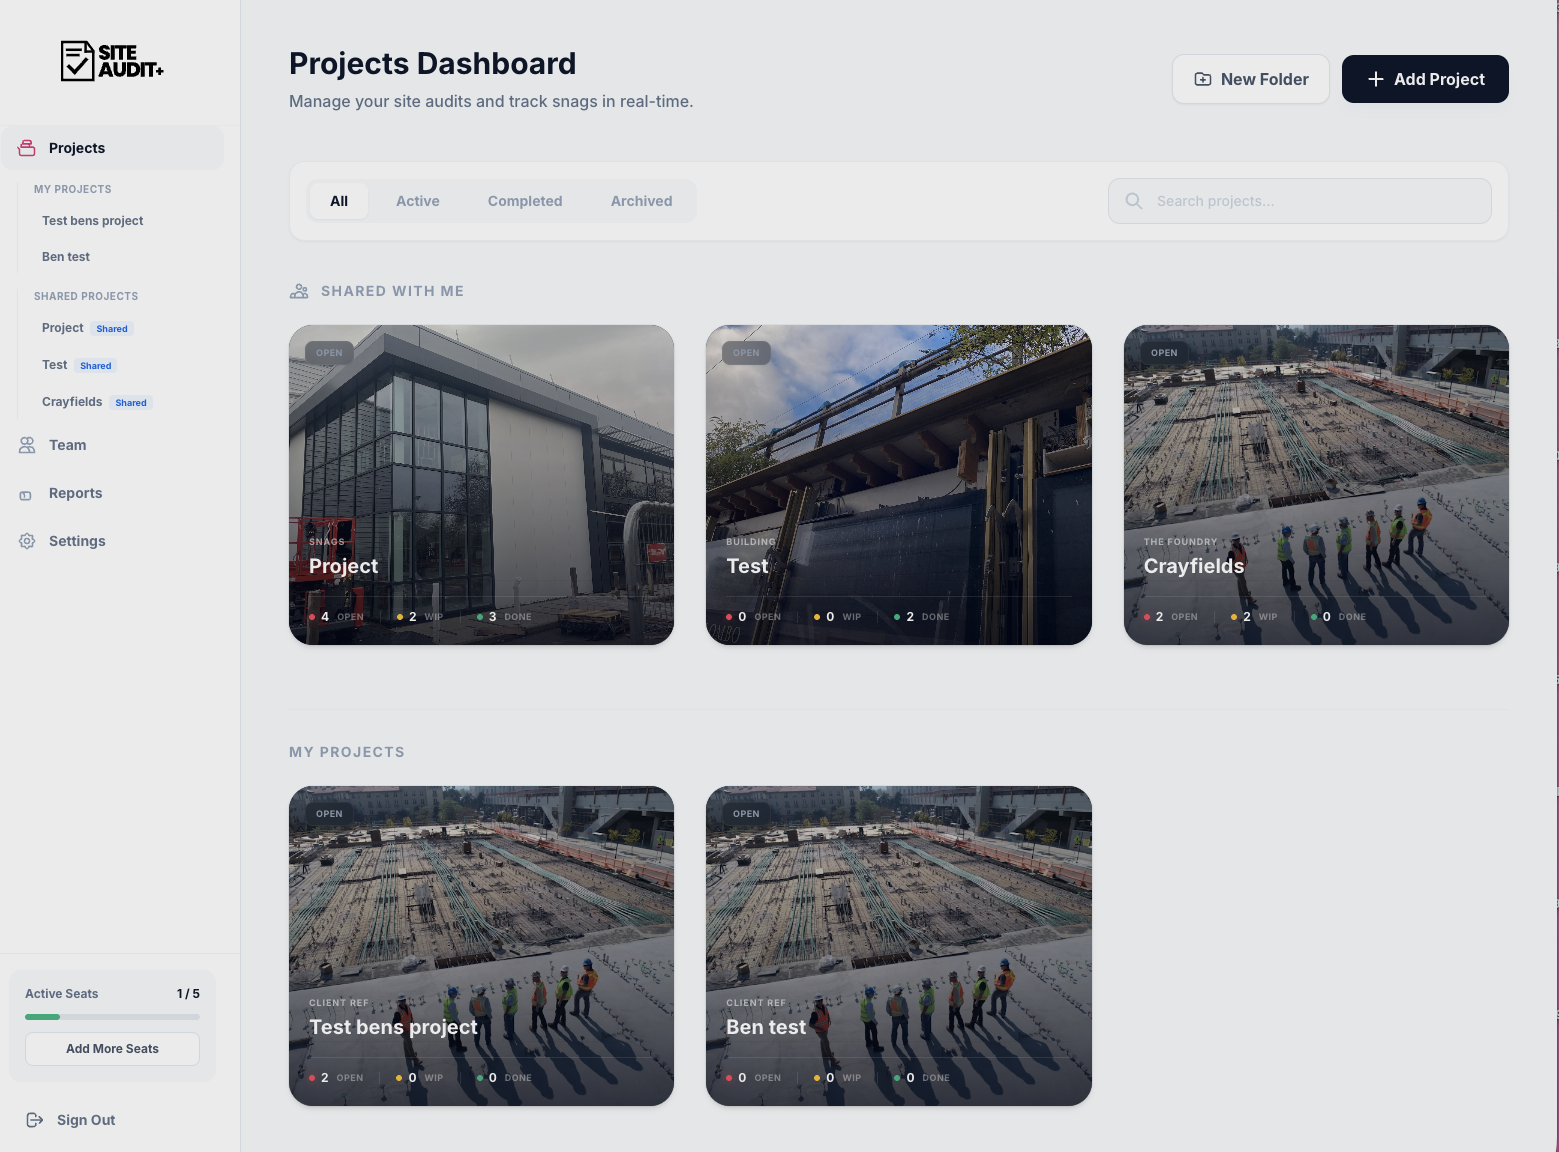Open Test bens project from My Projects list
This screenshot has width=1559, height=1152.
click(x=92, y=220)
